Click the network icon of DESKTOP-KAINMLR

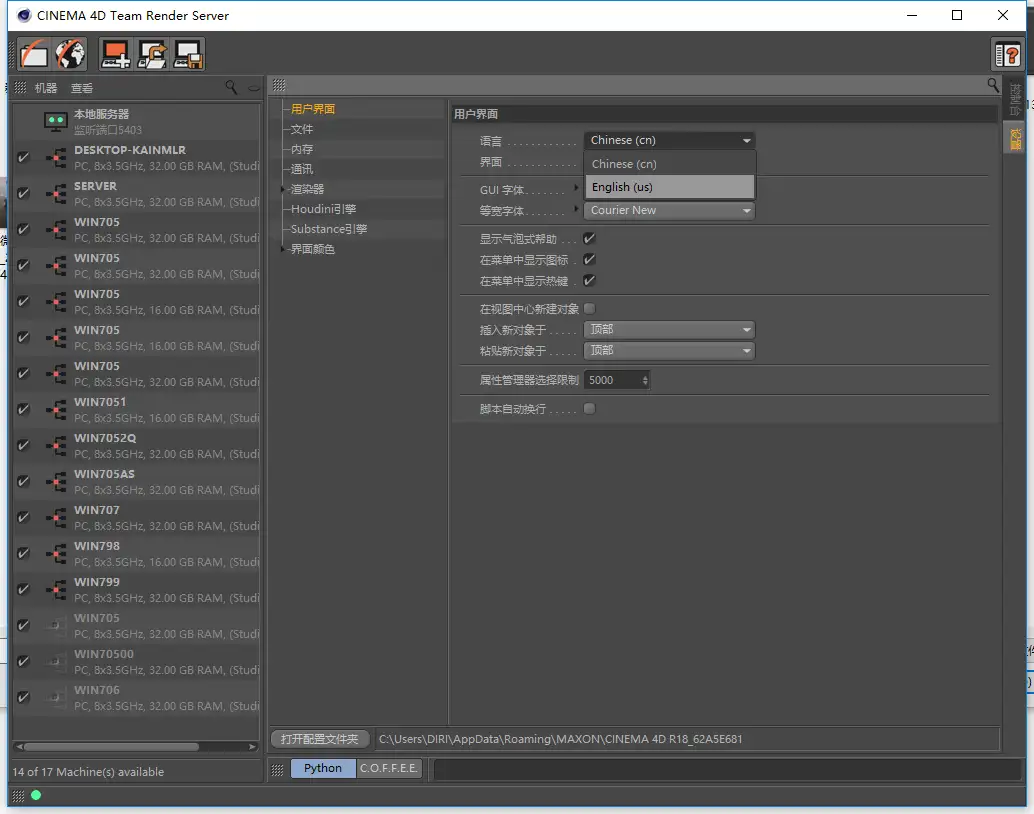[x=57, y=158]
